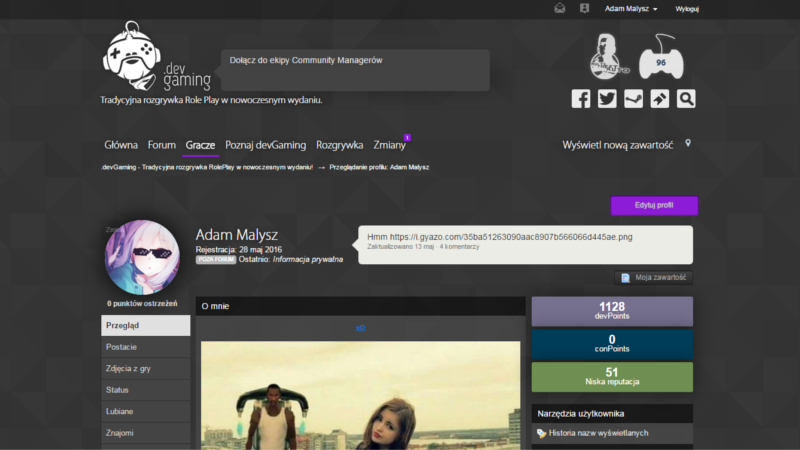Click the tag icon beside Historia nazw
Screen dimensions: 800x450
[541, 434]
